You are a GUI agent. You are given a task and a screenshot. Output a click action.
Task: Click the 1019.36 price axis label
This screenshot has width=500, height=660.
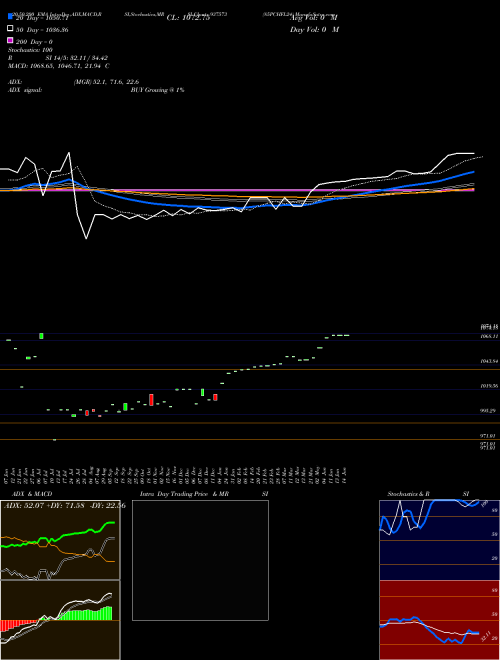[x=489, y=386]
